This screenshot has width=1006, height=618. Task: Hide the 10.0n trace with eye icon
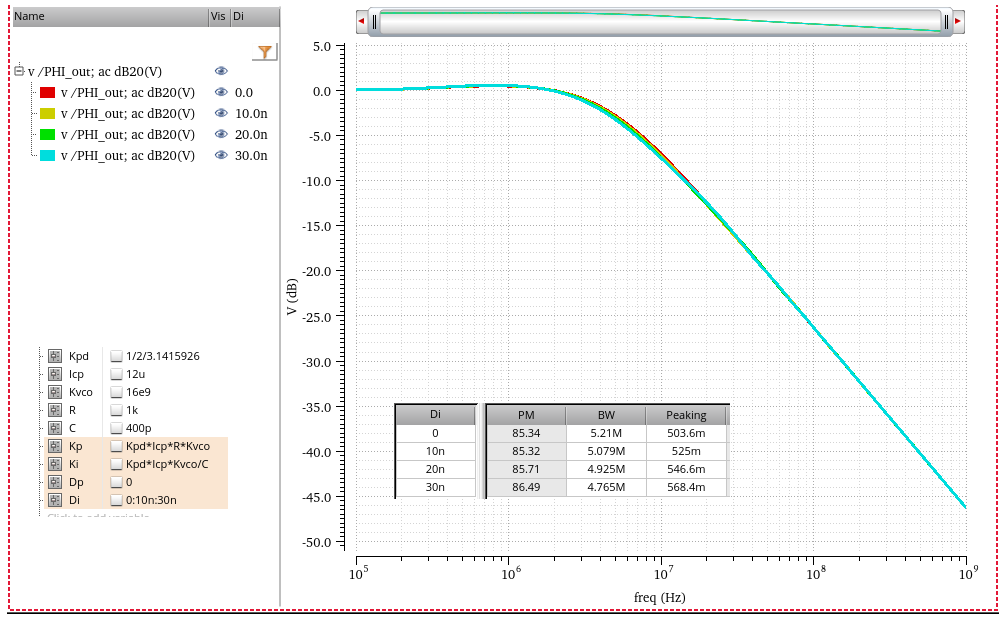pyautogui.click(x=221, y=114)
